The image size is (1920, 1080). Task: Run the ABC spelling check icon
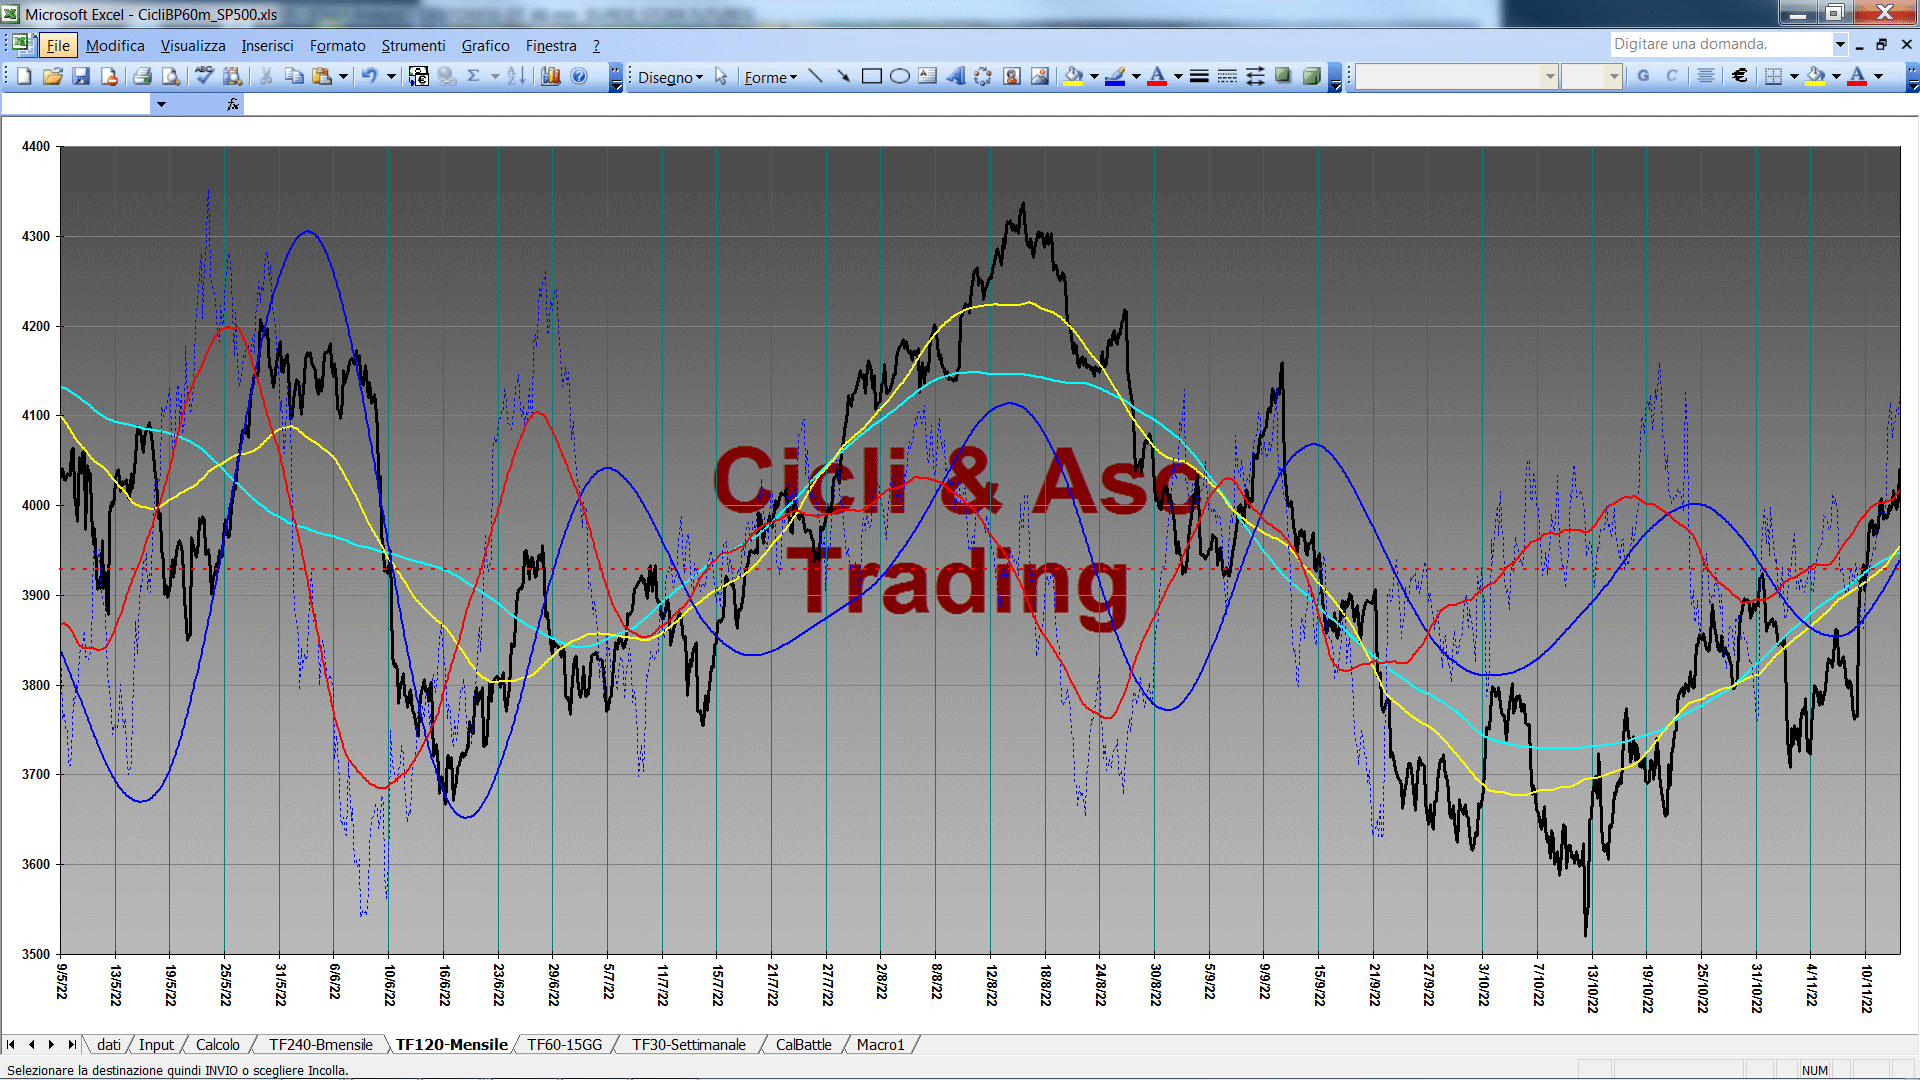pos(204,76)
